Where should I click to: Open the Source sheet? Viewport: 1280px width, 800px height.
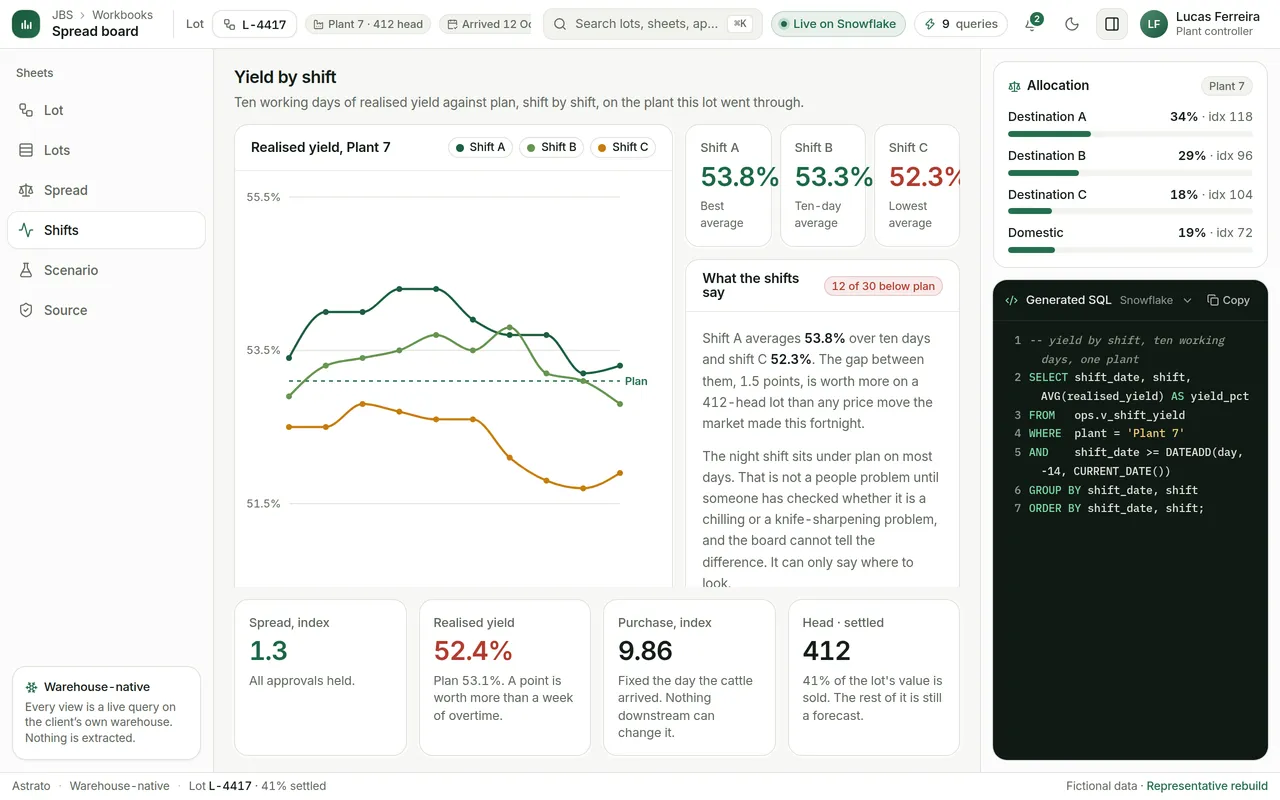[106, 310]
